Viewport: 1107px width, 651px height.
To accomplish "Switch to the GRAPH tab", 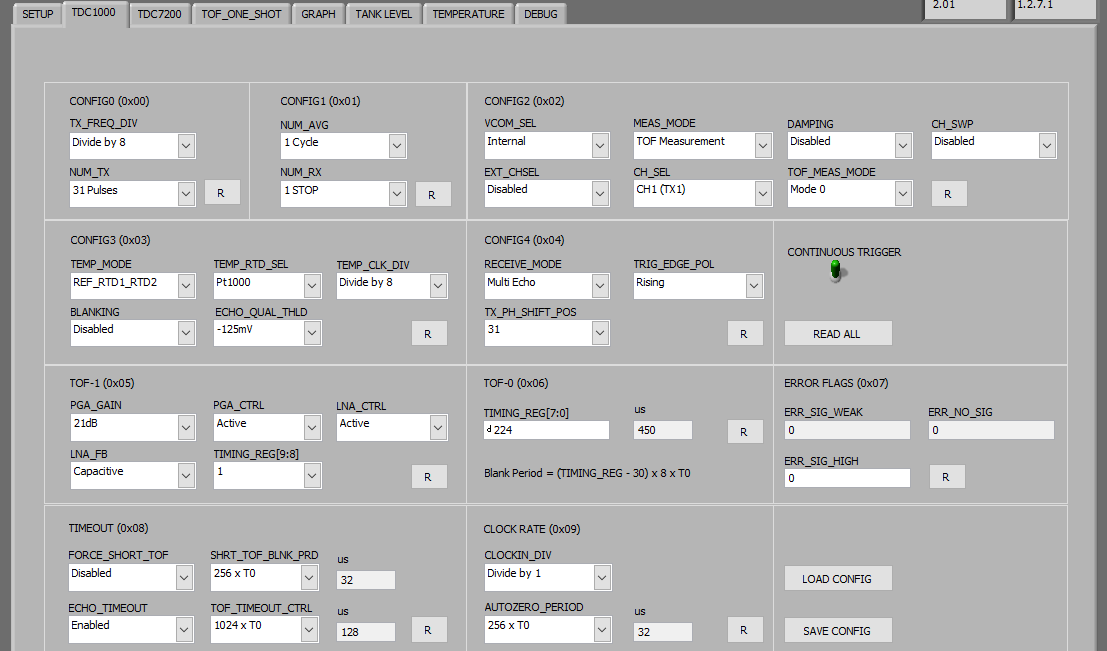I will coord(317,13).
